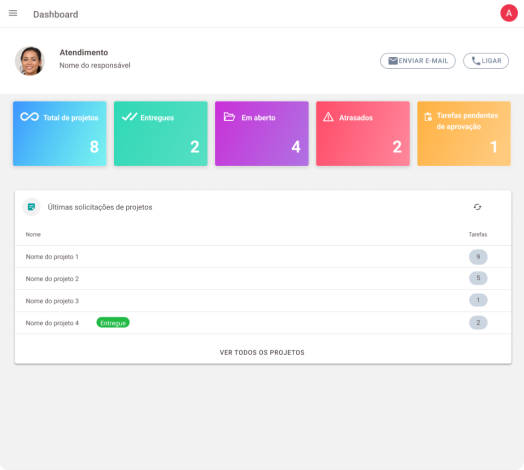Image resolution: width=524 pixels, height=470 pixels.
Task: Click the number 1 on Tarefas pendentes card
Action: click(494, 147)
